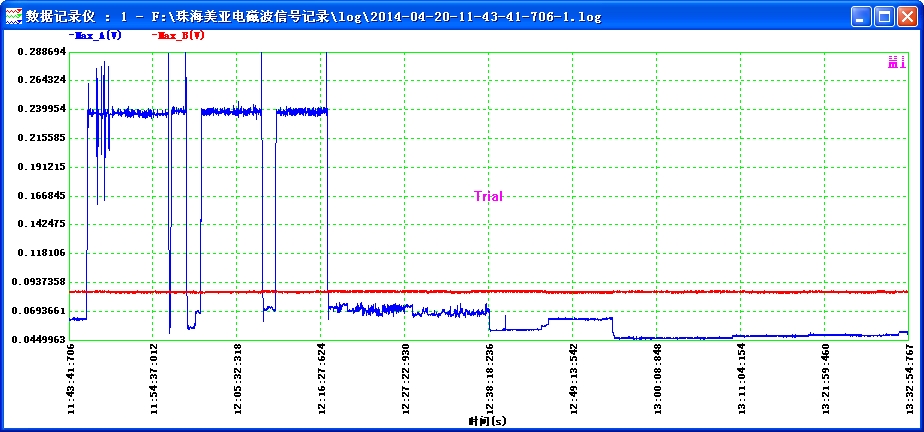Image resolution: width=924 pixels, height=432 pixels.
Task: Click the y-axis value 0.0937358
Action: [x=39, y=282]
